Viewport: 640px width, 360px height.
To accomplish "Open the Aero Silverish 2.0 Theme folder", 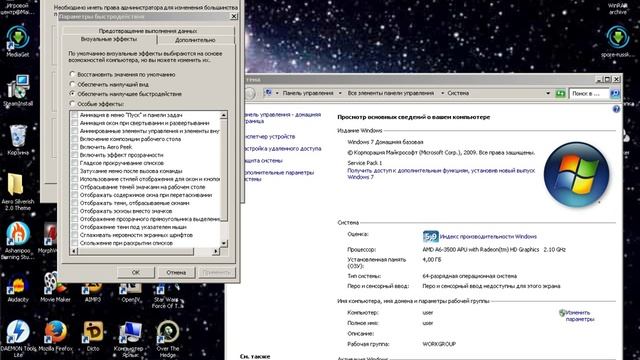I will (18, 192).
